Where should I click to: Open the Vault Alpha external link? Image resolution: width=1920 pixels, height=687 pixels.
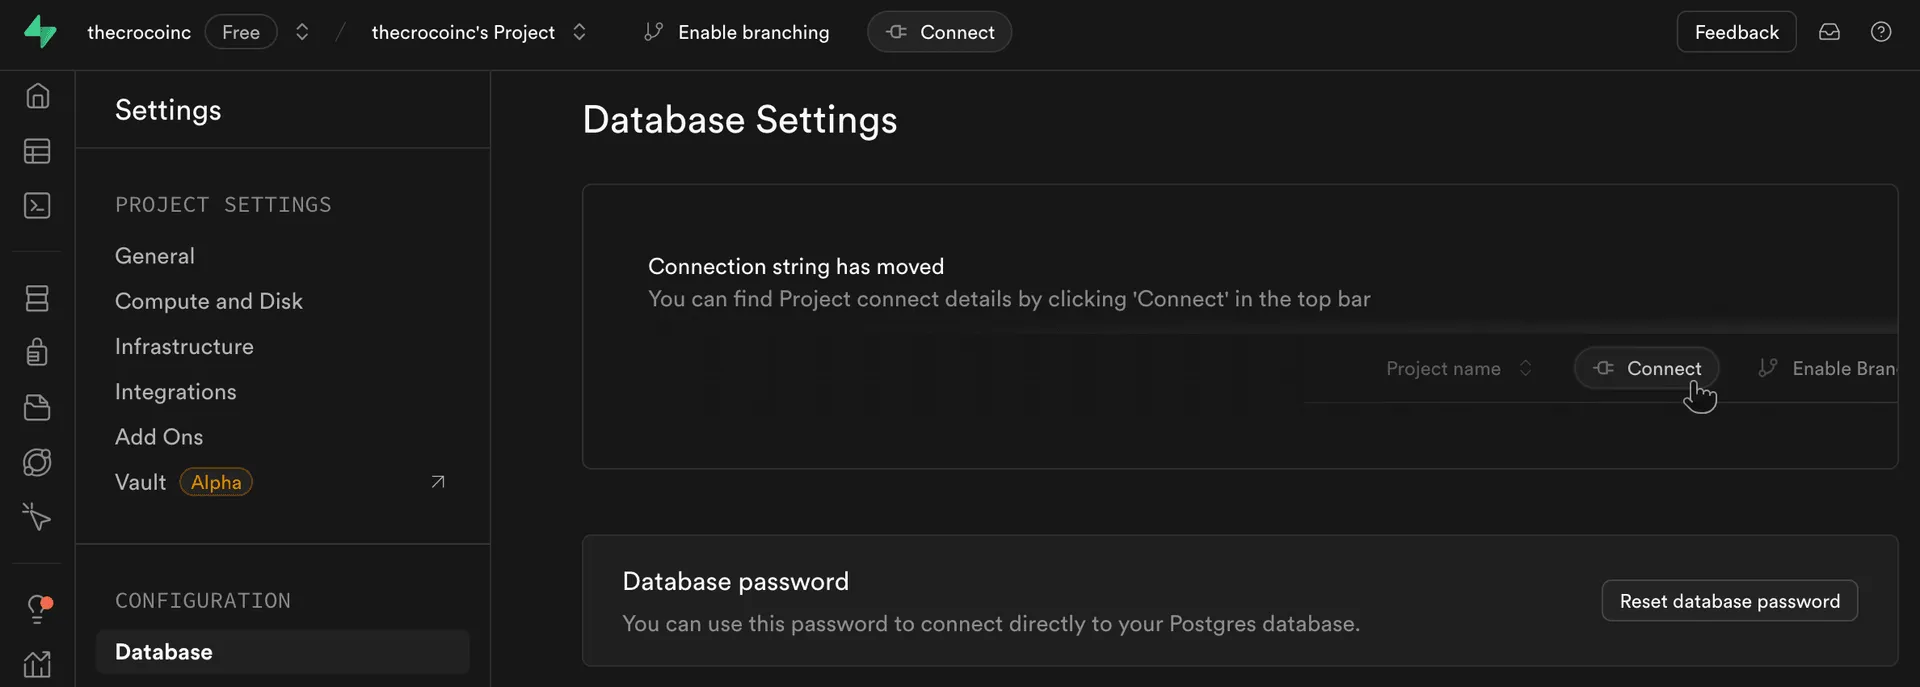[437, 482]
